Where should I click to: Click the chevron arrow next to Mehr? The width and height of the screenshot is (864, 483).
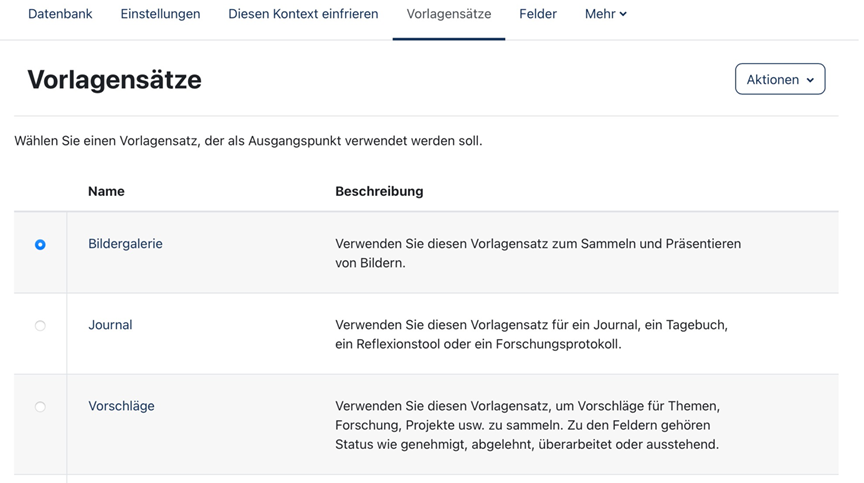tap(623, 14)
